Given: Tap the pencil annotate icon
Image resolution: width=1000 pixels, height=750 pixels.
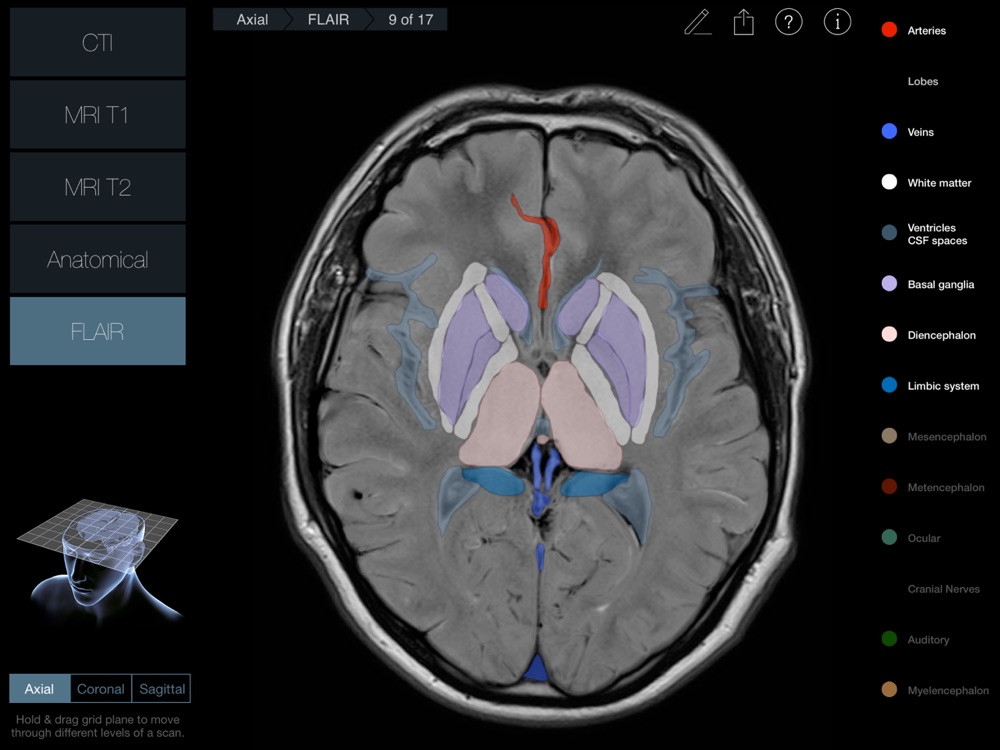Looking at the screenshot, I should point(697,22).
